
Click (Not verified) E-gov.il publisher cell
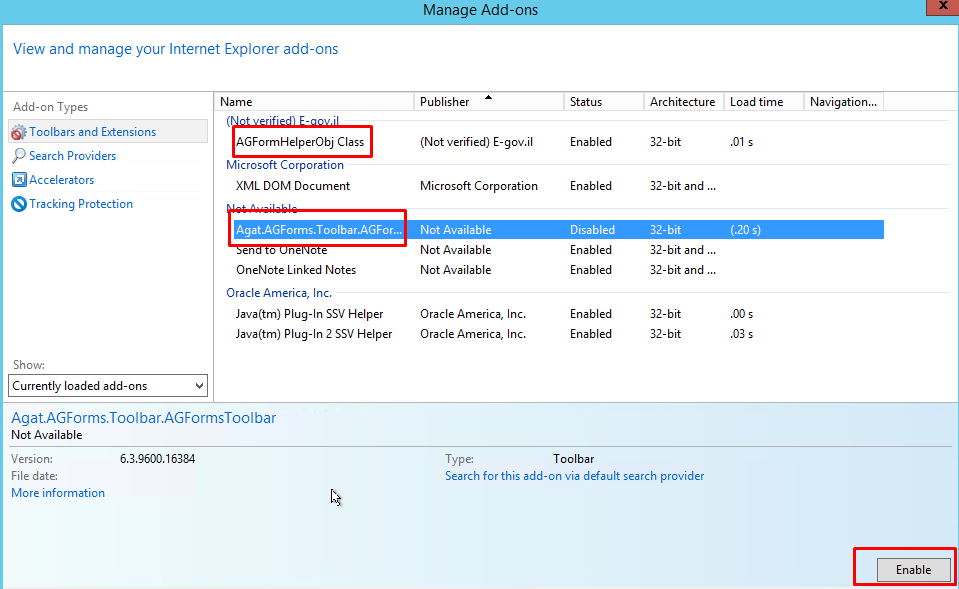coord(476,142)
